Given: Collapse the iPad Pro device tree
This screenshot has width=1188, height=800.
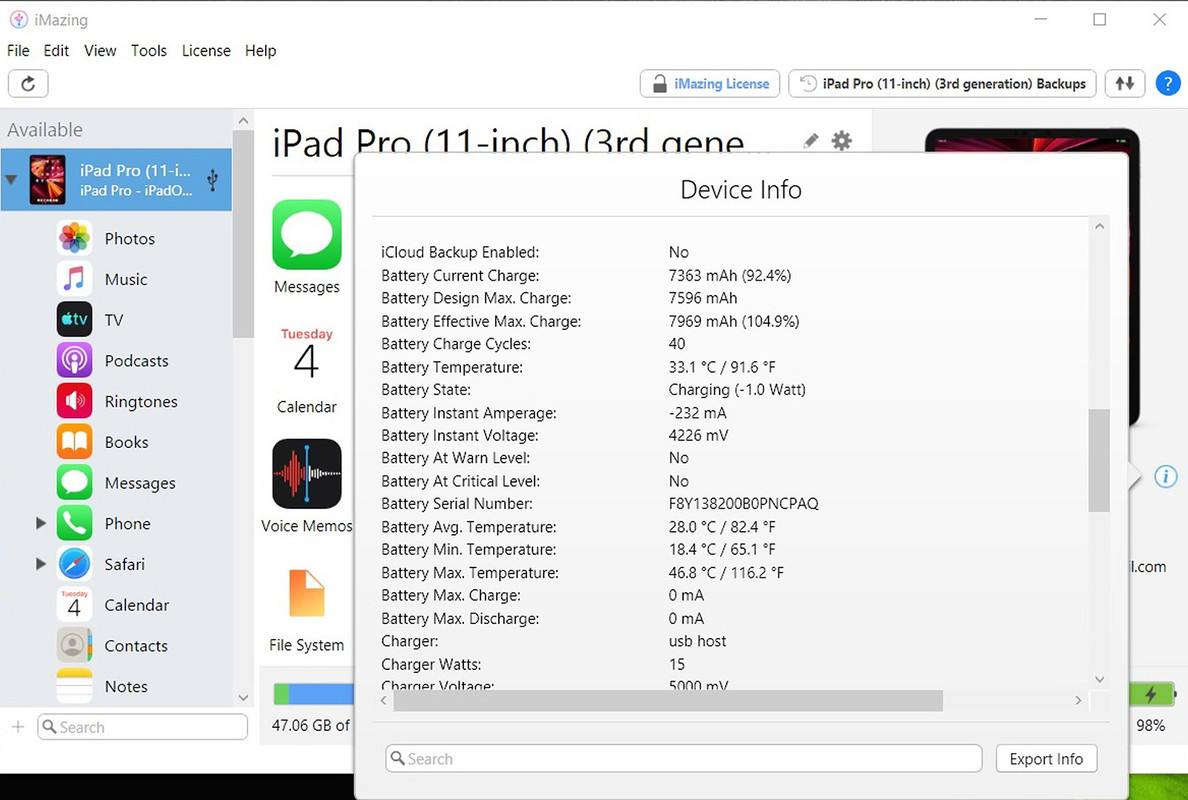Looking at the screenshot, I should point(11,180).
